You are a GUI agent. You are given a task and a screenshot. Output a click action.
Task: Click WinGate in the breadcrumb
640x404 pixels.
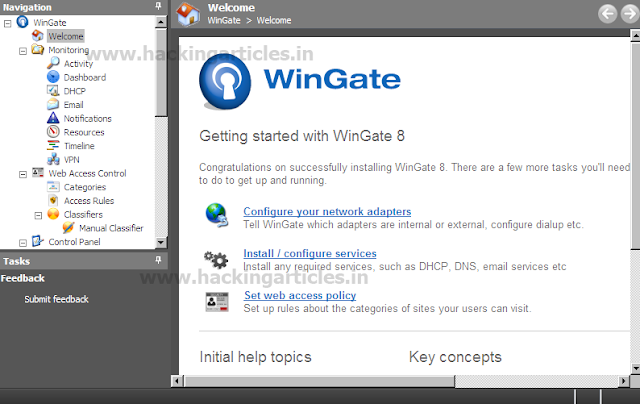tap(224, 20)
